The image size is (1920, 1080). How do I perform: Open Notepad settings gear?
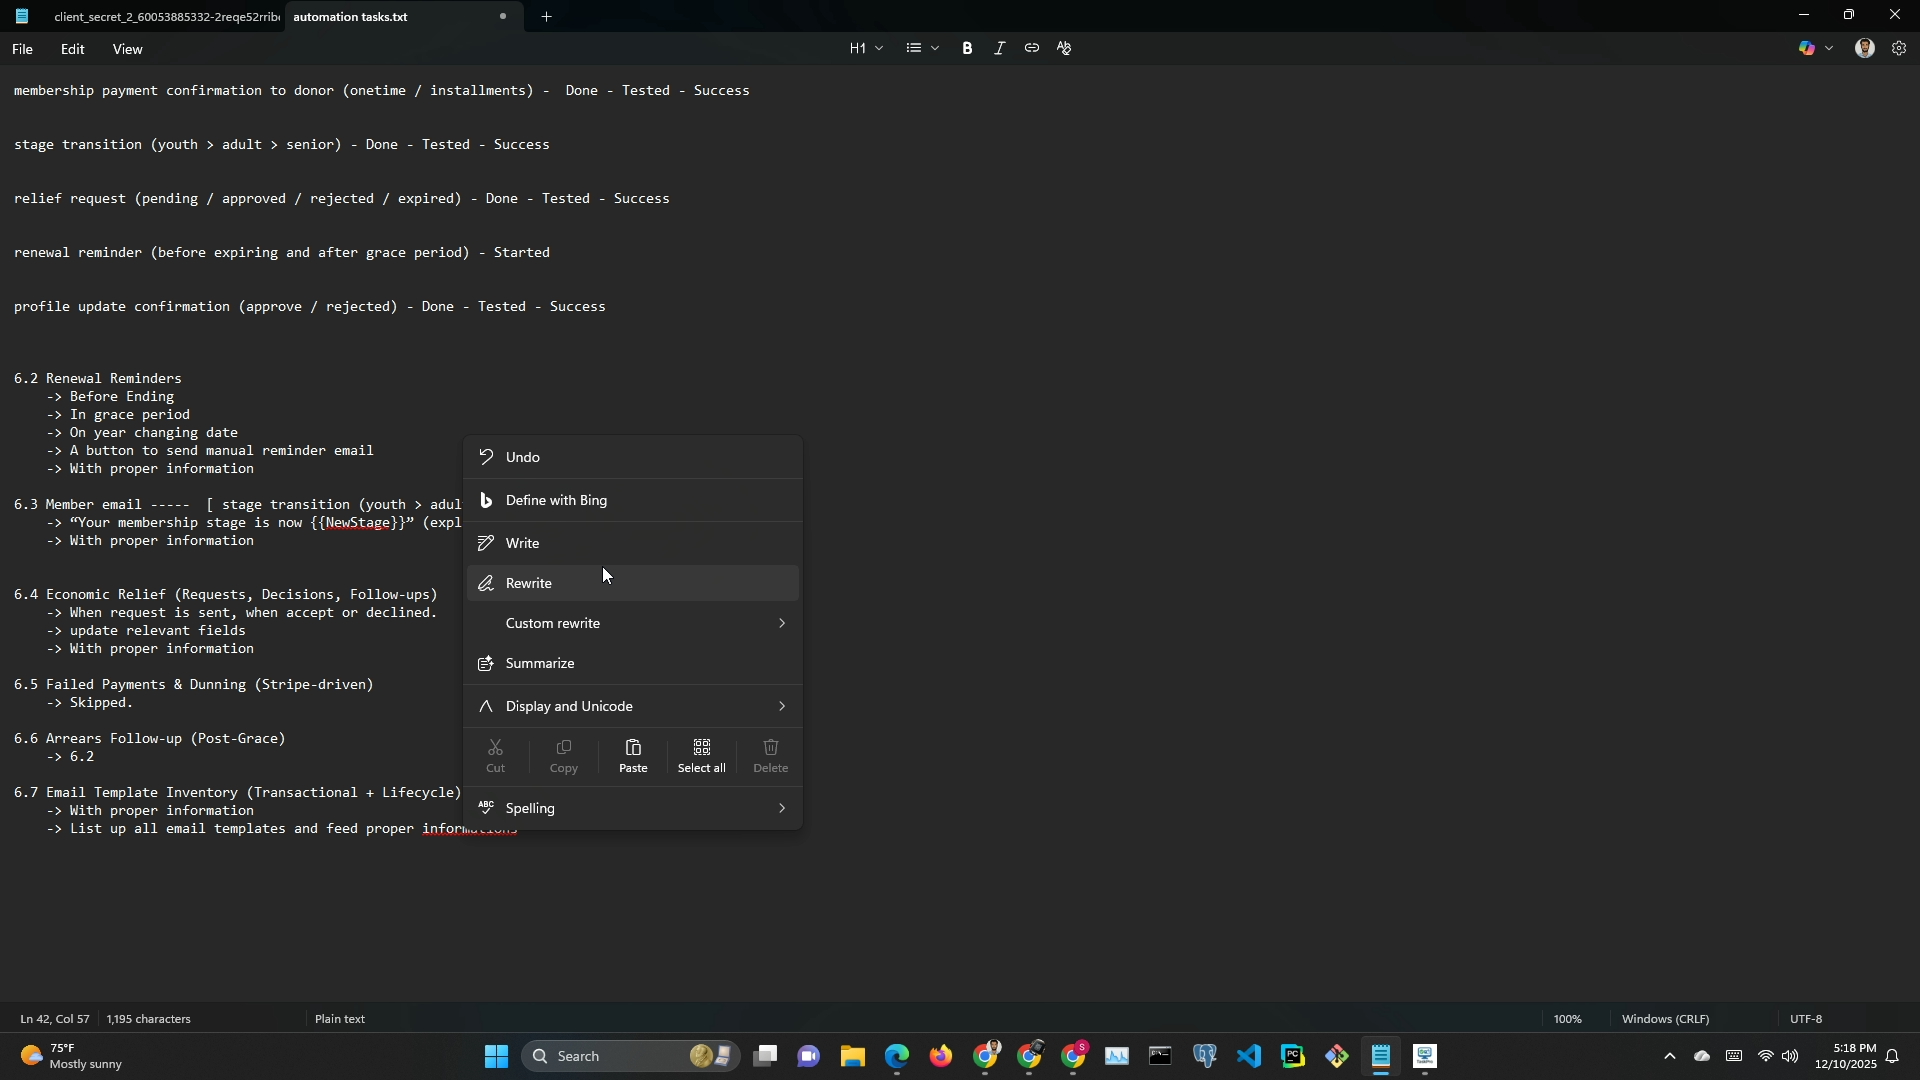click(x=1899, y=48)
